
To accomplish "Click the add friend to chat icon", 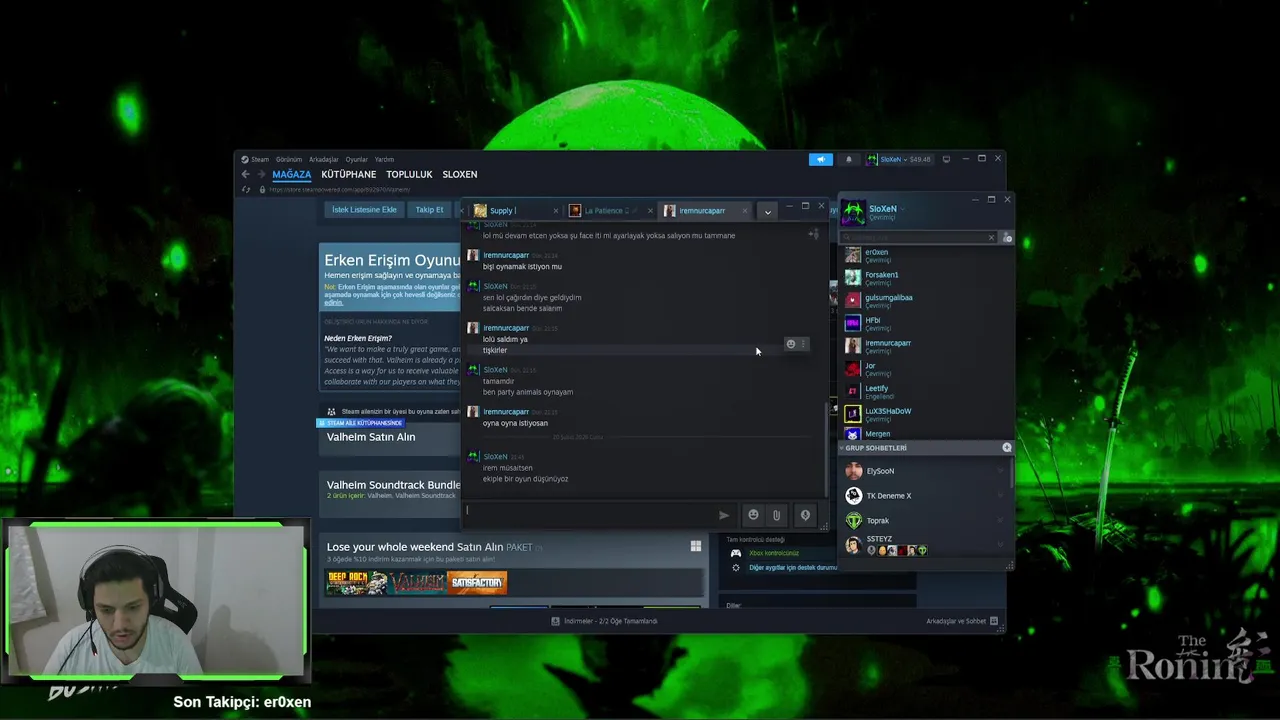I will point(814,234).
